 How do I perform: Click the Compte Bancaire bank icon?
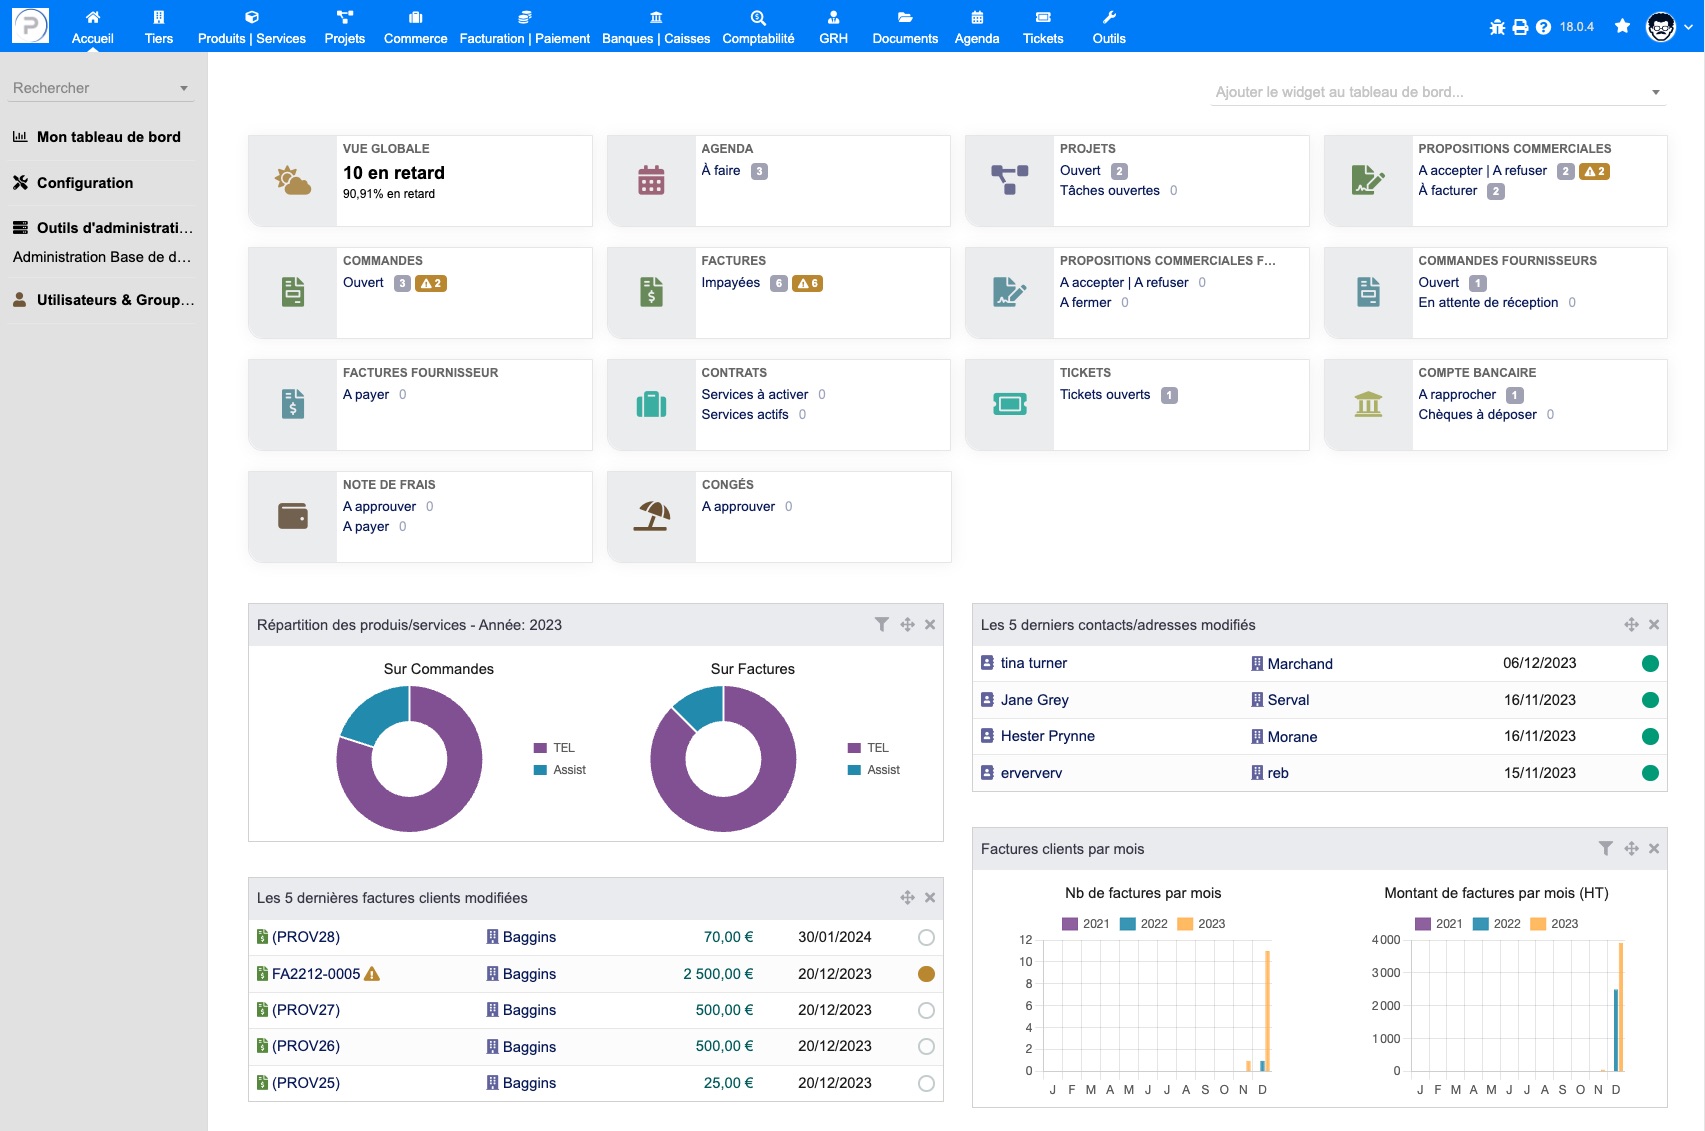point(1368,404)
